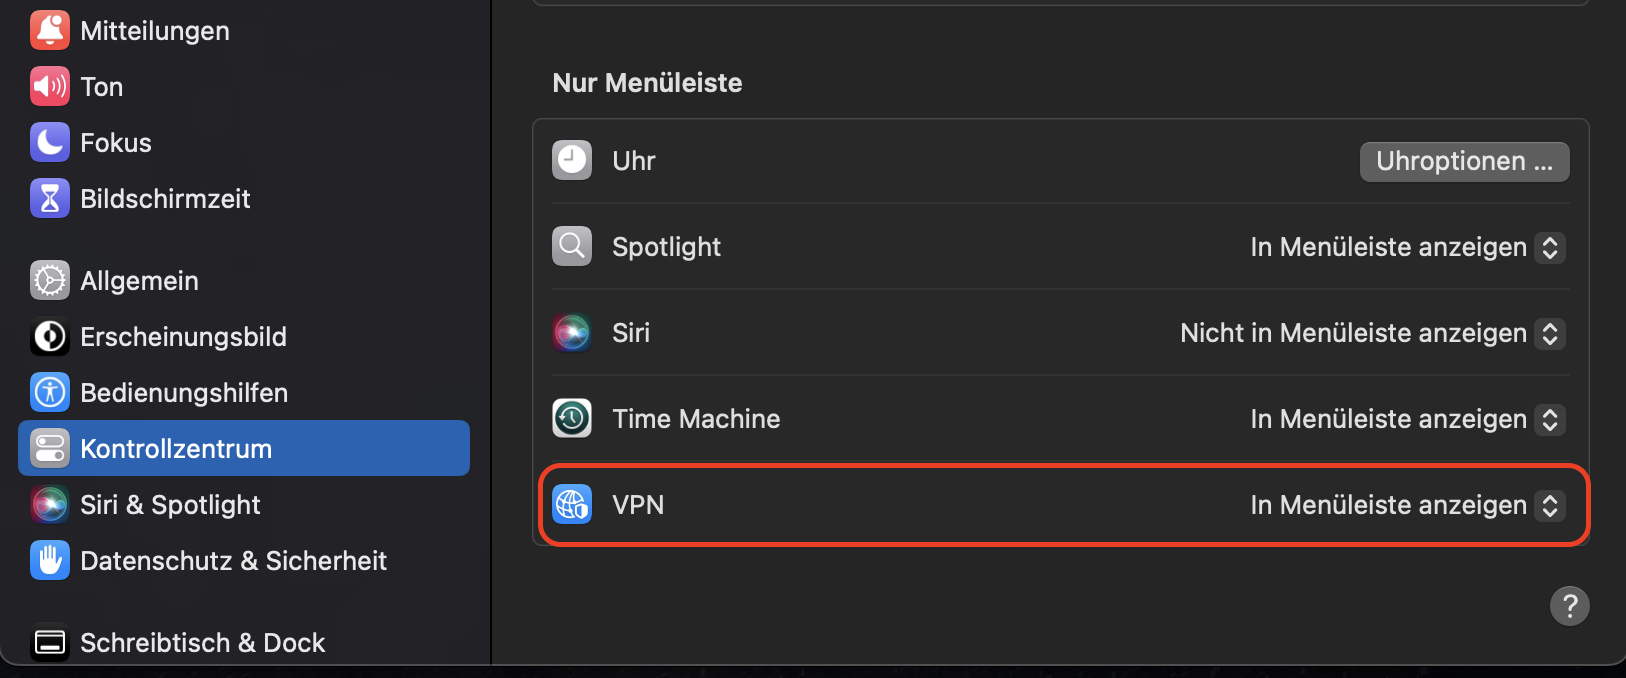Click the help question mark button
The height and width of the screenshot is (678, 1626).
click(1569, 606)
